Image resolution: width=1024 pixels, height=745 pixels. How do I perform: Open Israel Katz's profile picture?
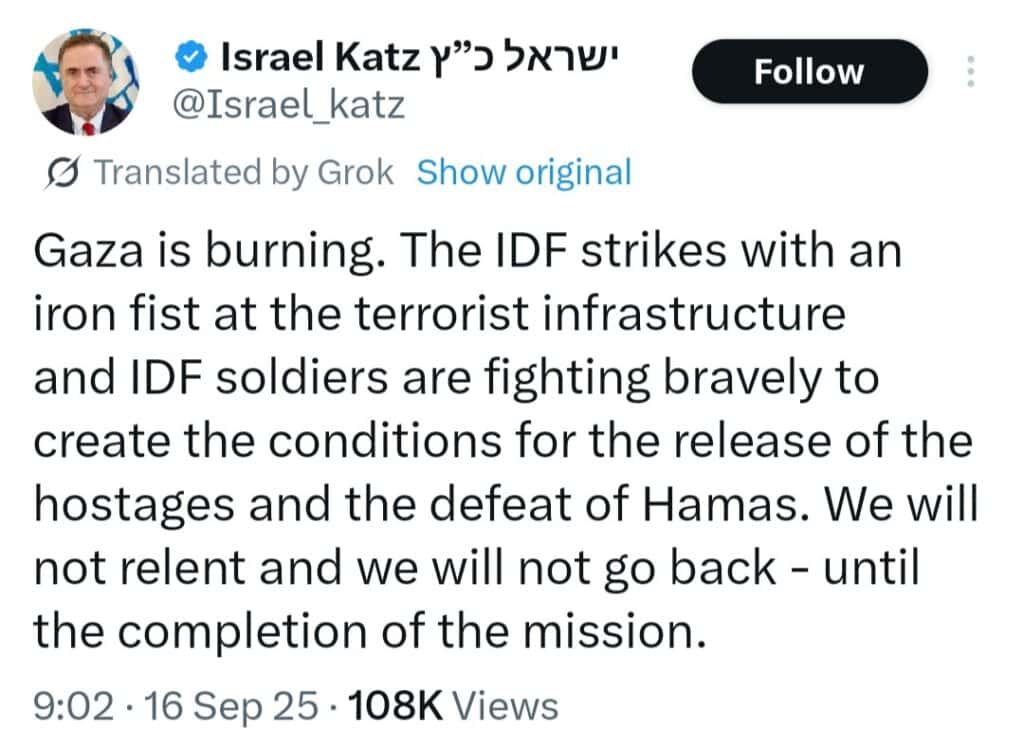pyautogui.click(x=85, y=82)
